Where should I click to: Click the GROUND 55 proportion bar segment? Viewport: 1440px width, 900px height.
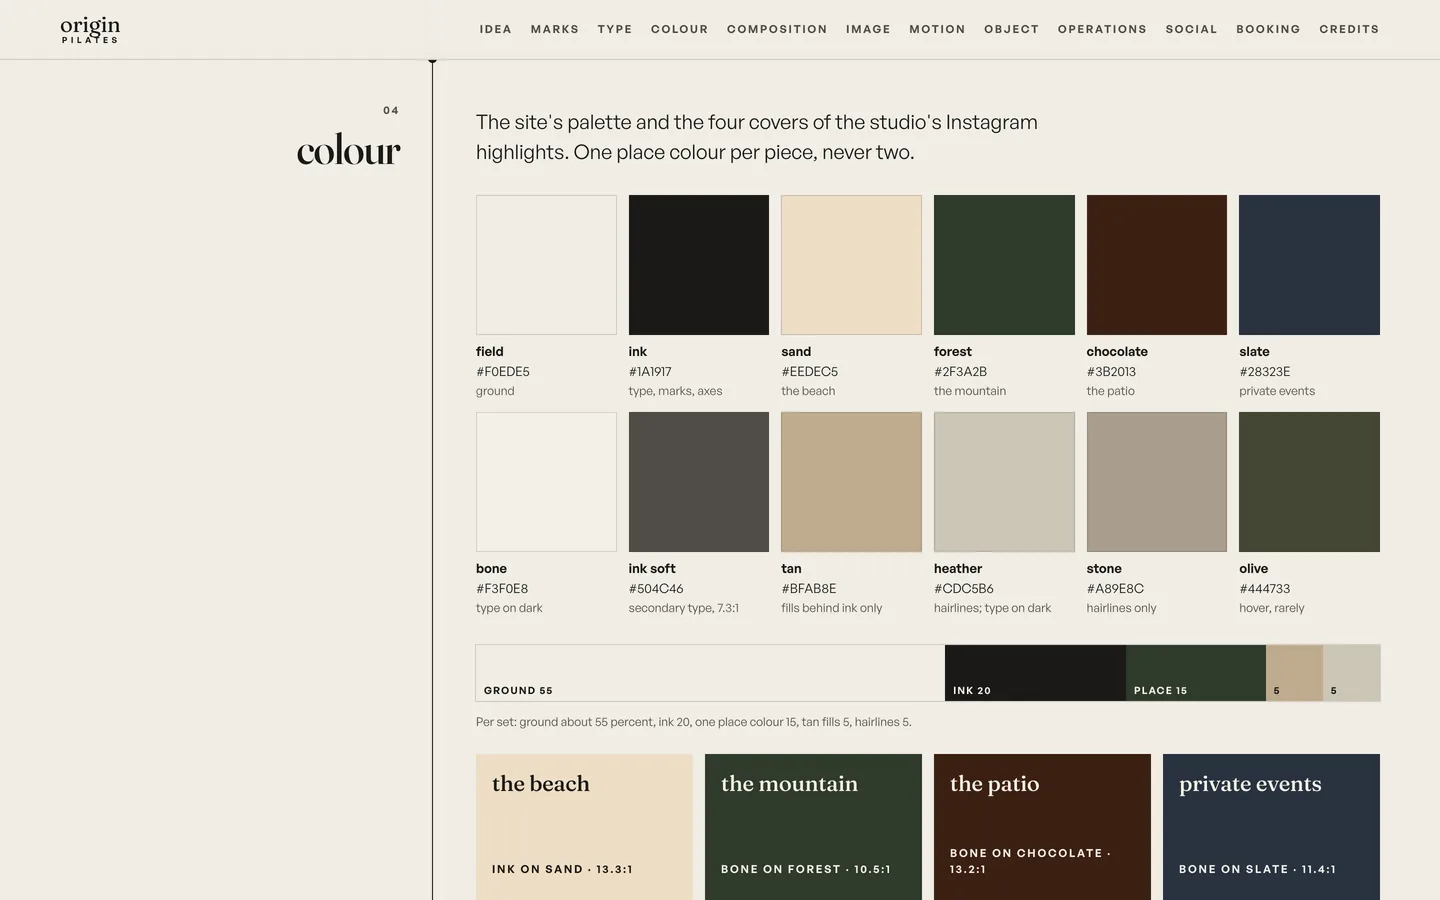(710, 673)
